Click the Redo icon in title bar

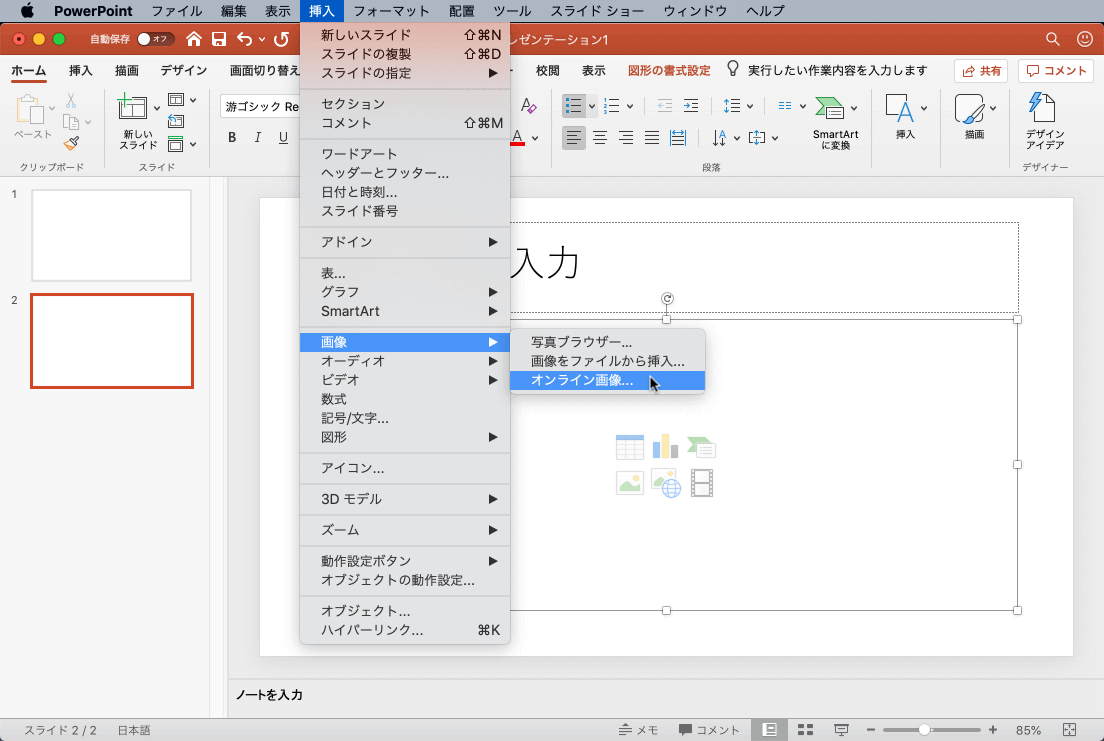tap(281, 39)
